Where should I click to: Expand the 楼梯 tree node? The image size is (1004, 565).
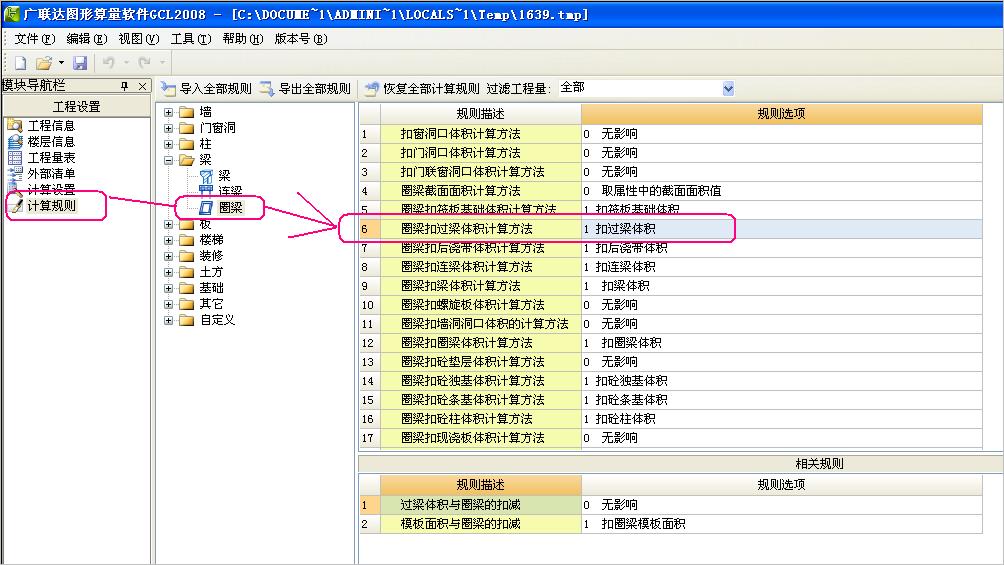coord(168,240)
